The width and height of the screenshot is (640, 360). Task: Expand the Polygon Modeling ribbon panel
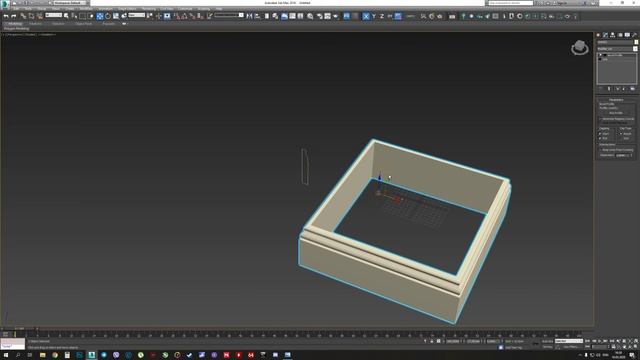16,29
